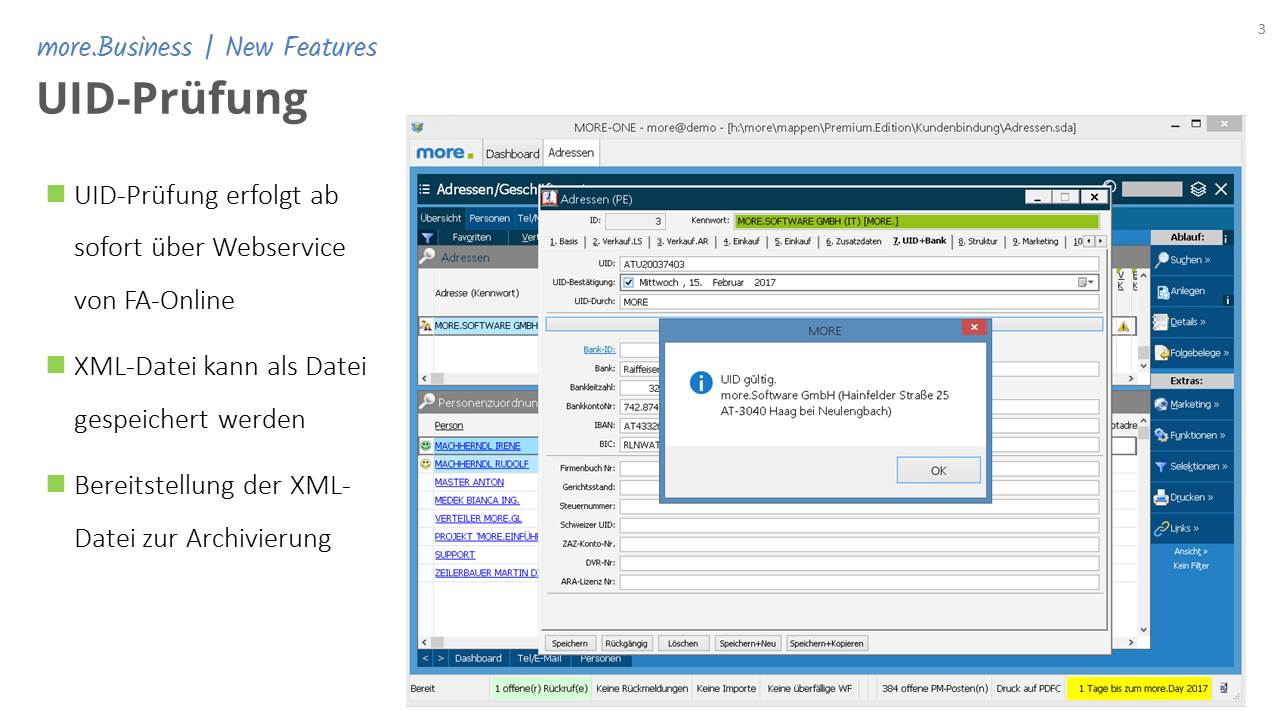Click the Speichern+Kopieren button
Screen dimensions: 1279x720
click(x=827, y=643)
